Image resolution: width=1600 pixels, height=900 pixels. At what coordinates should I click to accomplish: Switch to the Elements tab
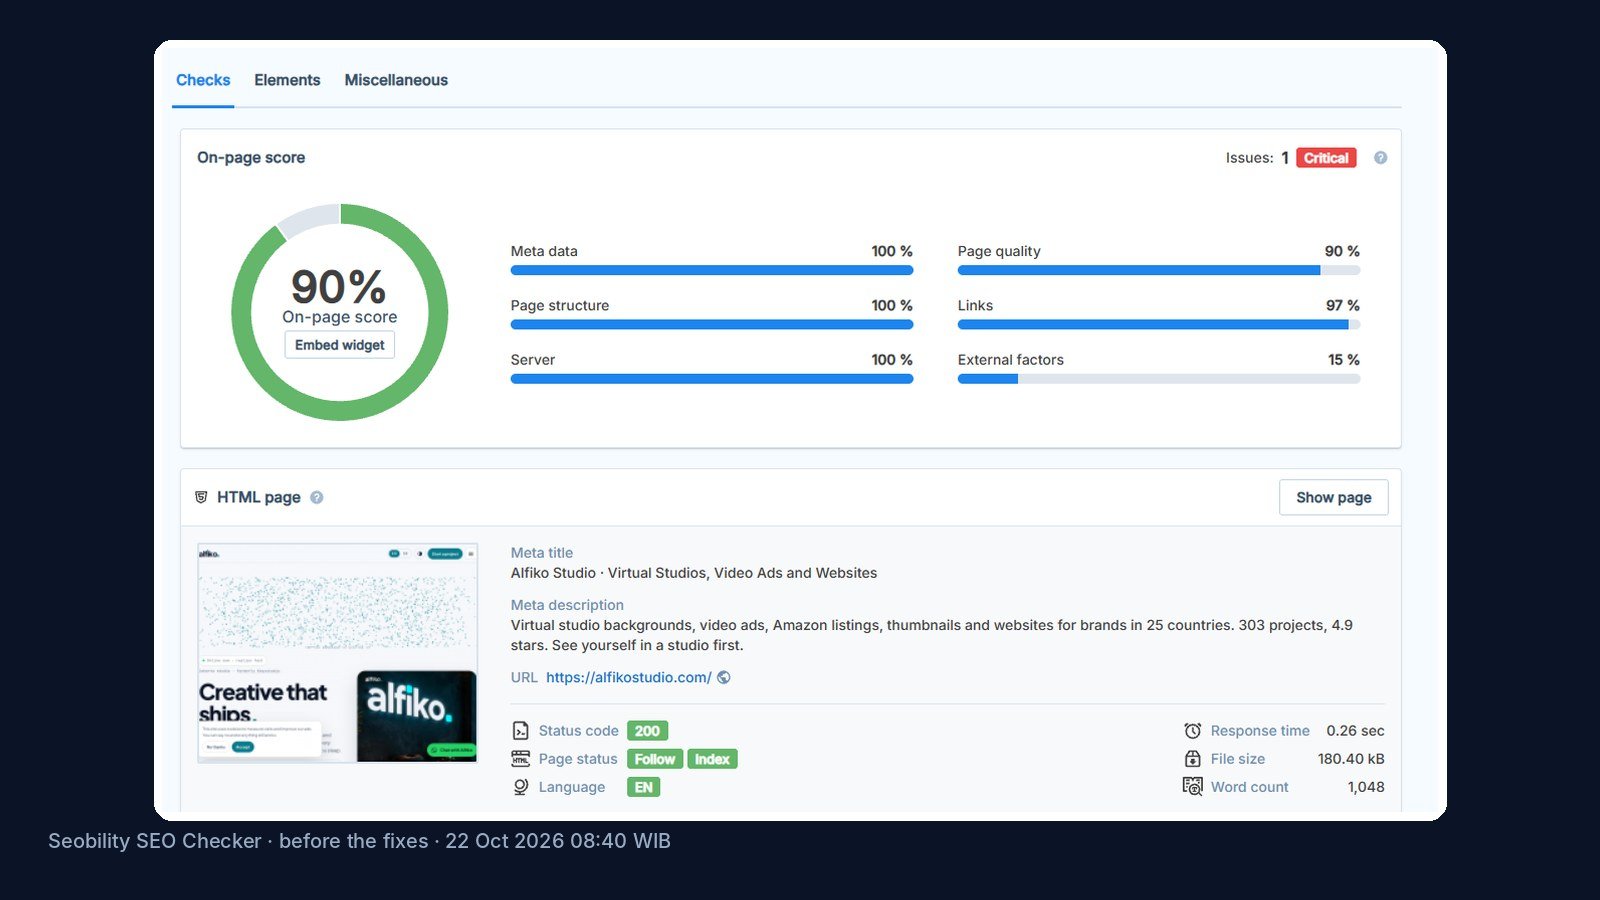point(287,80)
